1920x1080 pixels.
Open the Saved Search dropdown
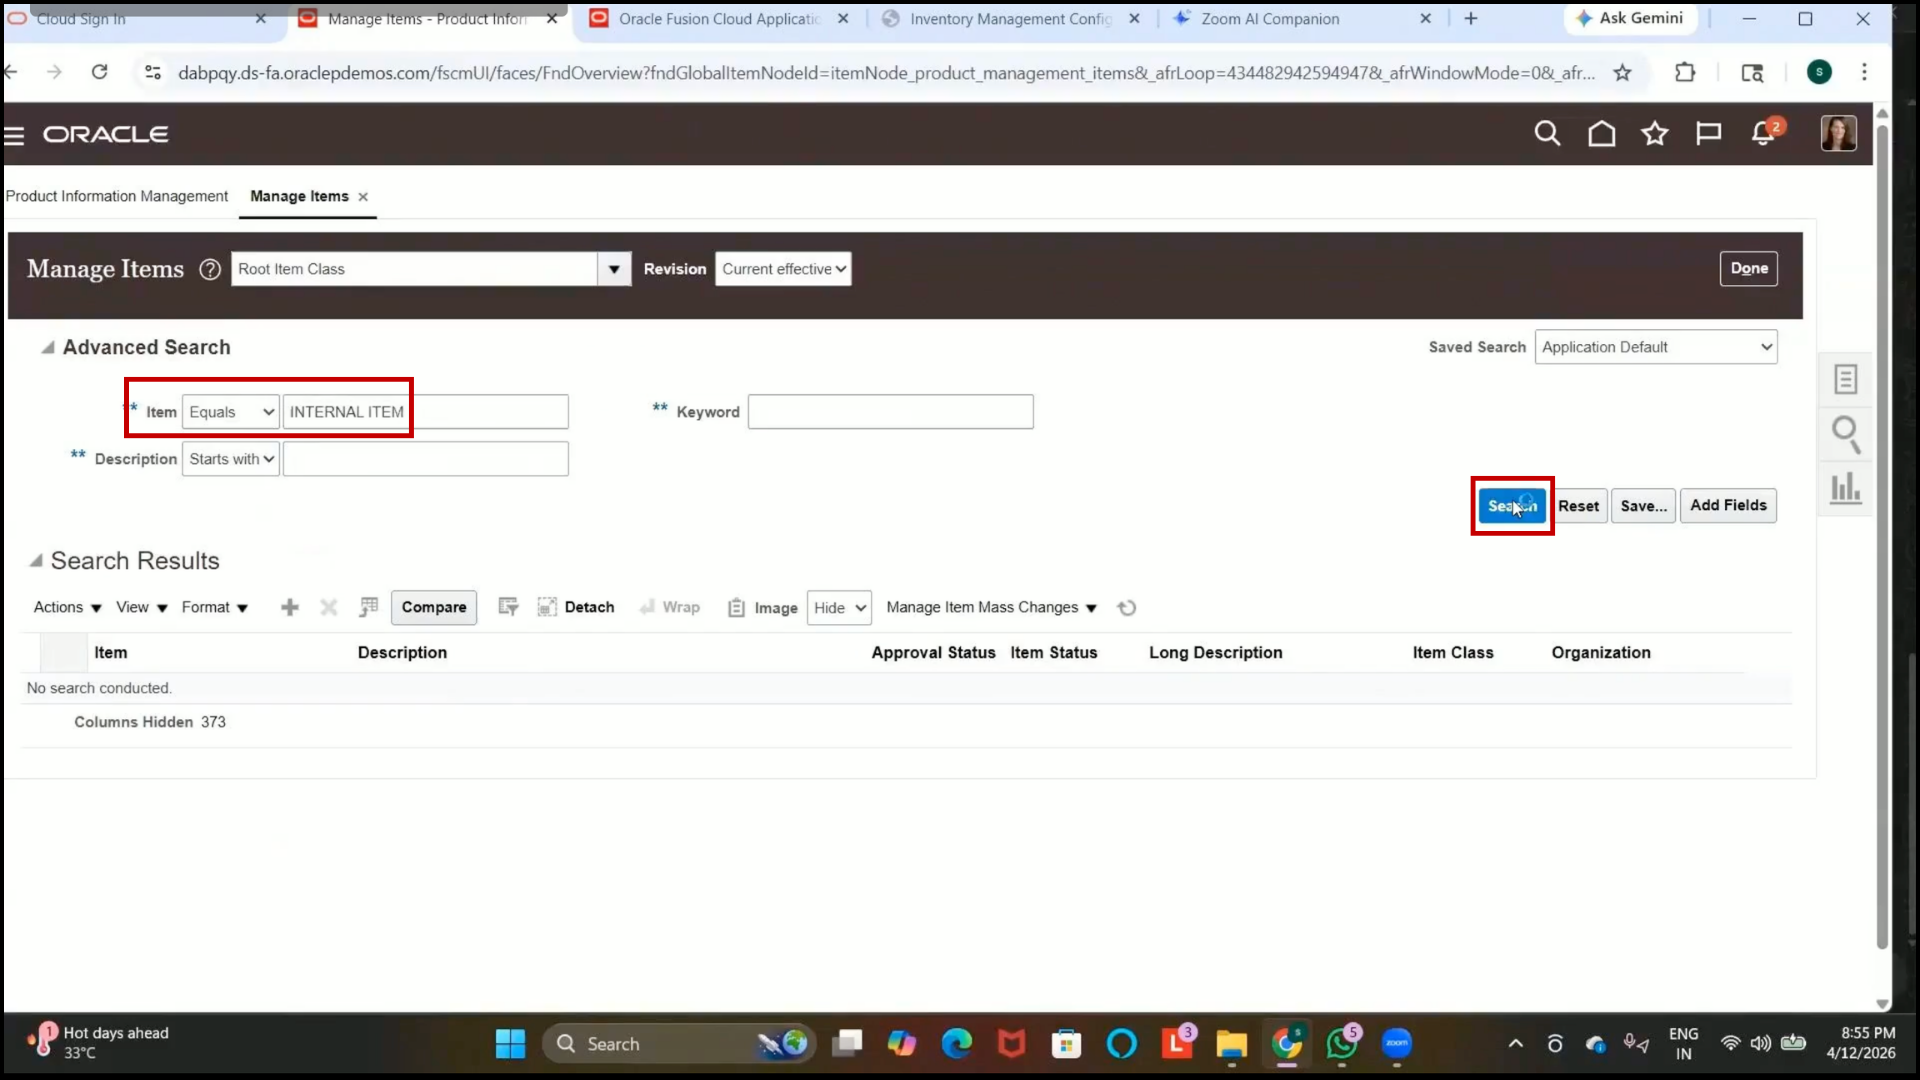[x=1656, y=347]
